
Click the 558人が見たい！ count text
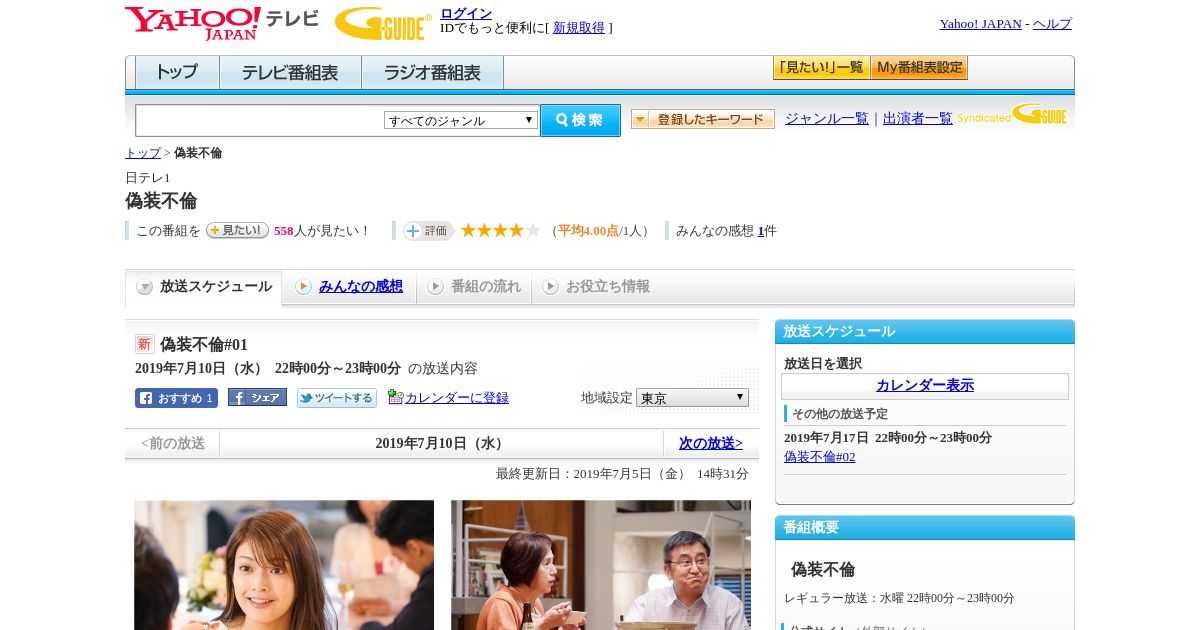point(322,231)
